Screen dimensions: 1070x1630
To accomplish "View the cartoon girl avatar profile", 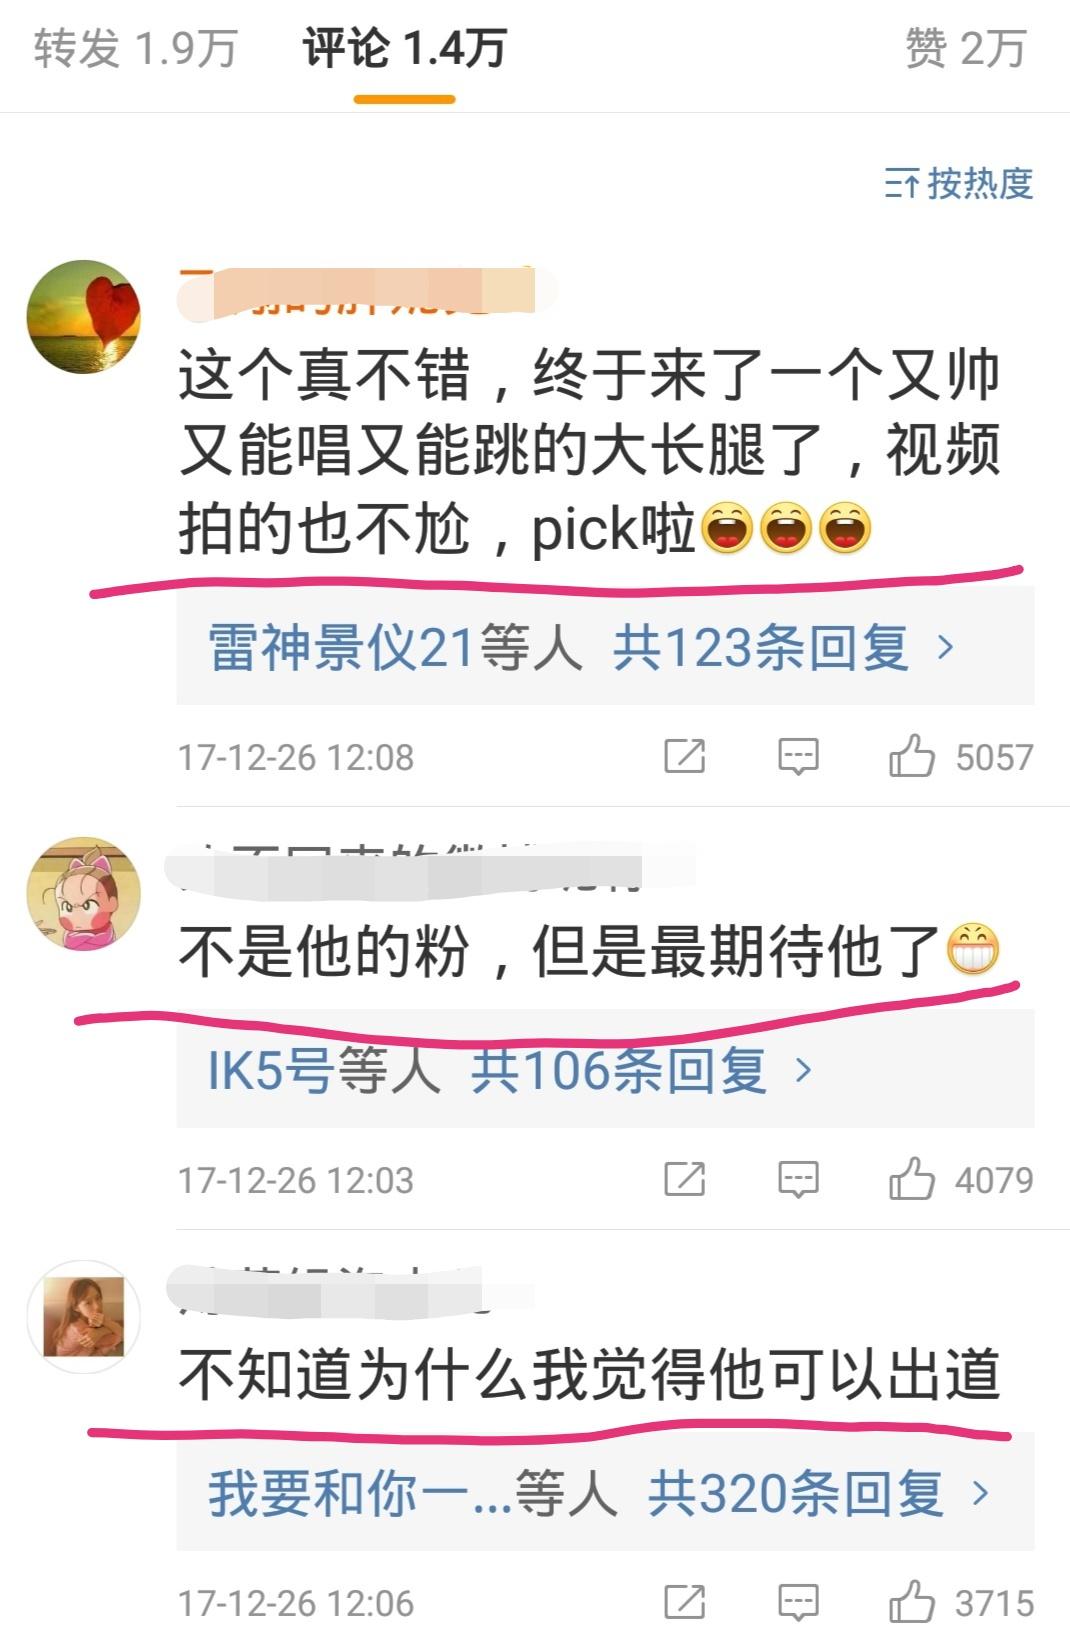I will 84,894.
